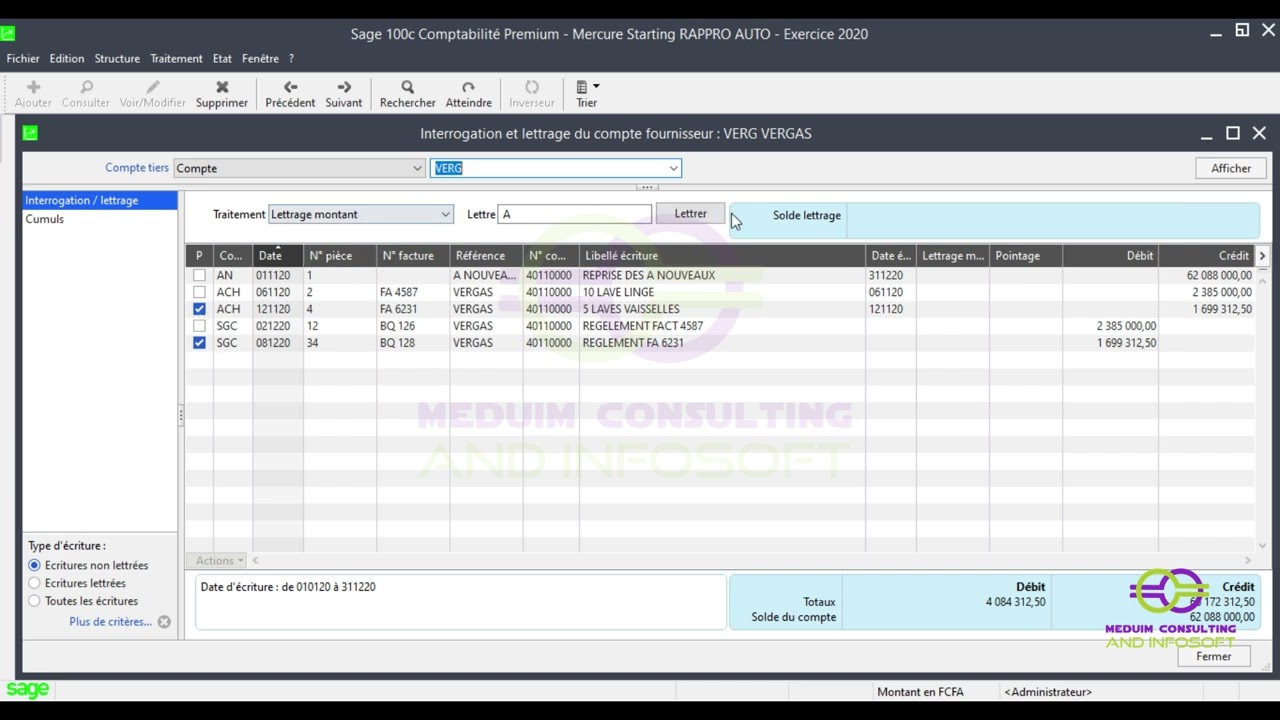
Task: Click the Voir/Modifier pencil icon
Action: tap(152, 88)
